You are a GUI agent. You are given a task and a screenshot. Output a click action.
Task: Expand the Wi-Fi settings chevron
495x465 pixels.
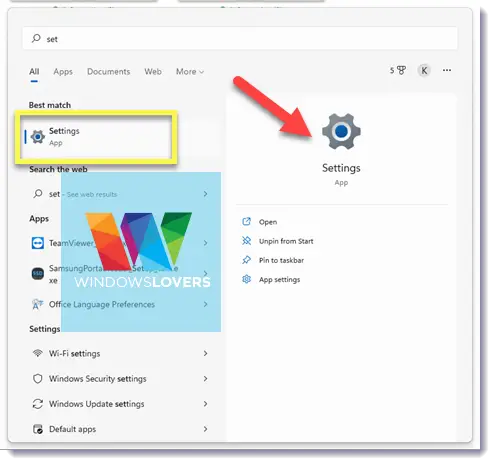click(x=205, y=353)
